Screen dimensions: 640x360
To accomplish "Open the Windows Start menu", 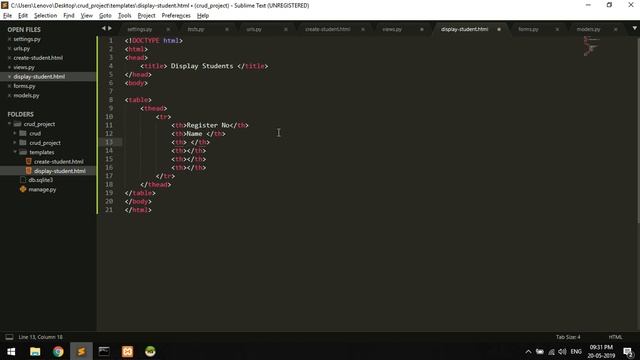I will 11,351.
